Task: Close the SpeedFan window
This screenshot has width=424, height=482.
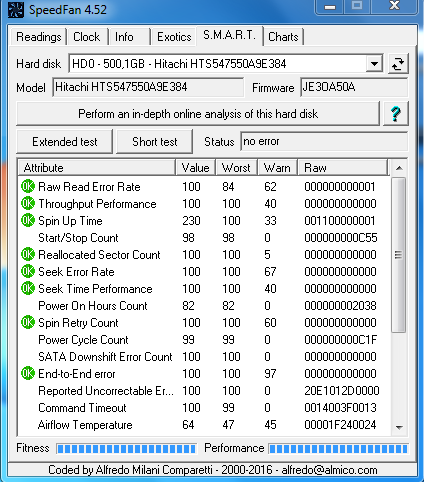Action: click(395, 6)
